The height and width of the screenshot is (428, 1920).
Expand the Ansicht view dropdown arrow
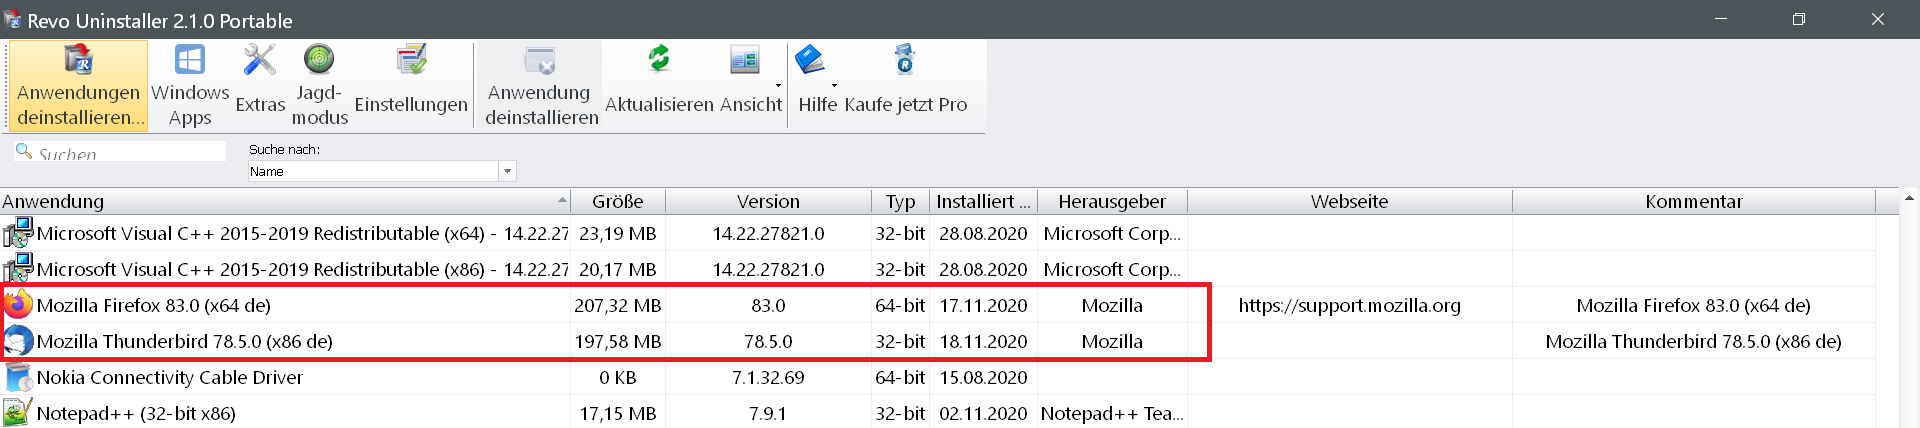778,85
